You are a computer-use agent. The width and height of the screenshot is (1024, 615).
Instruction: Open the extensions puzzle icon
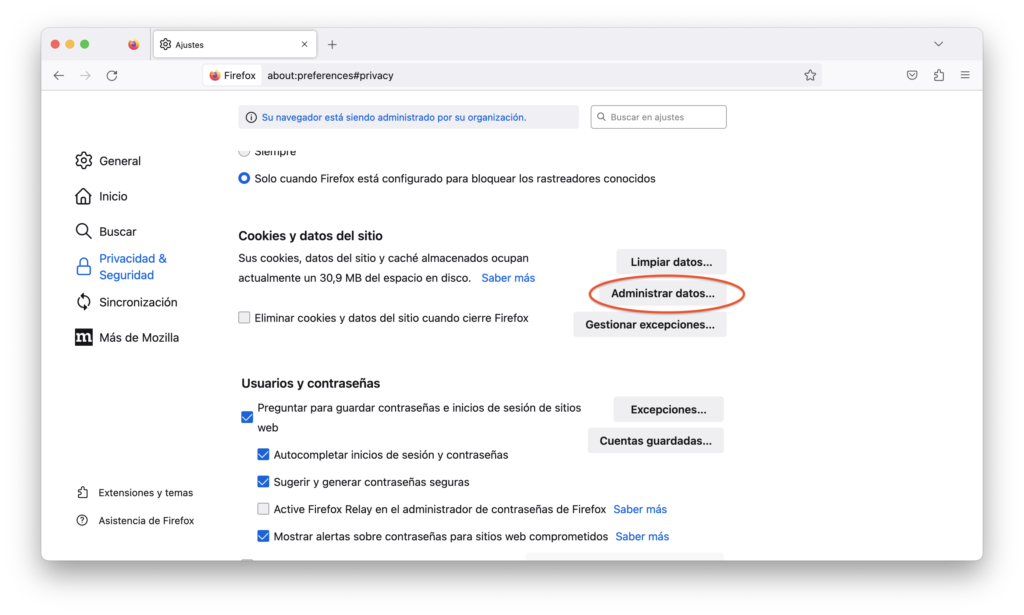(939, 75)
